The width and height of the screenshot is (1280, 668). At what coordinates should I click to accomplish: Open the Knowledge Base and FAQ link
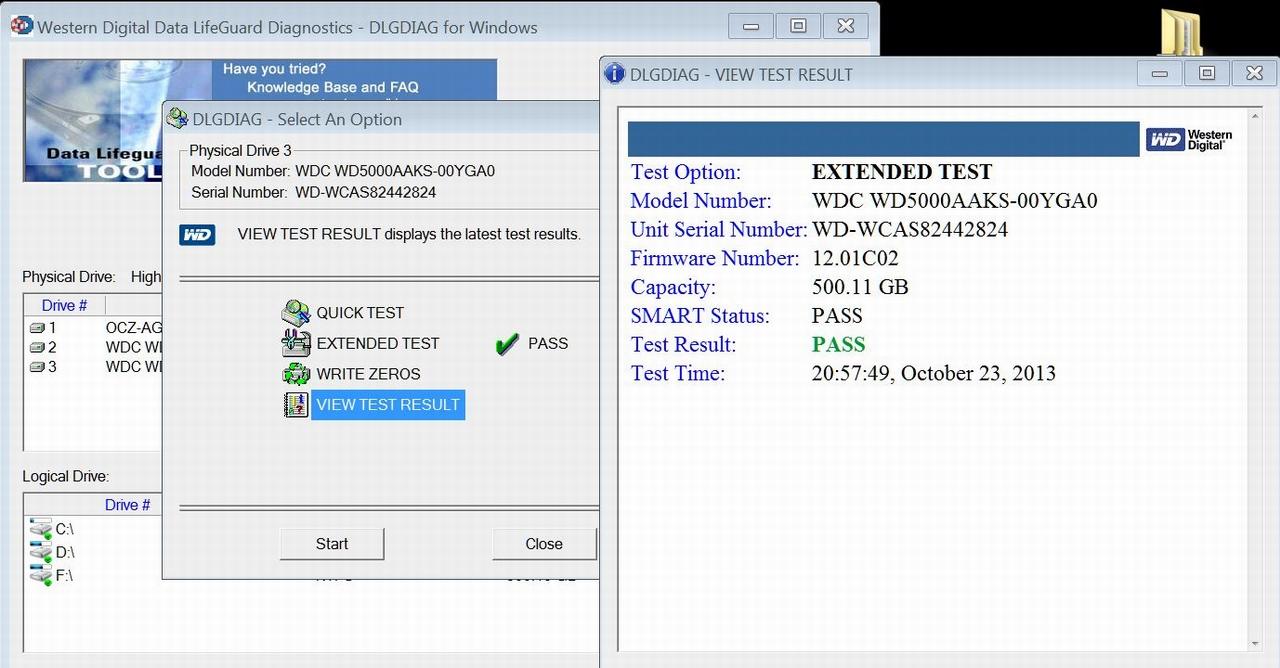pos(333,87)
